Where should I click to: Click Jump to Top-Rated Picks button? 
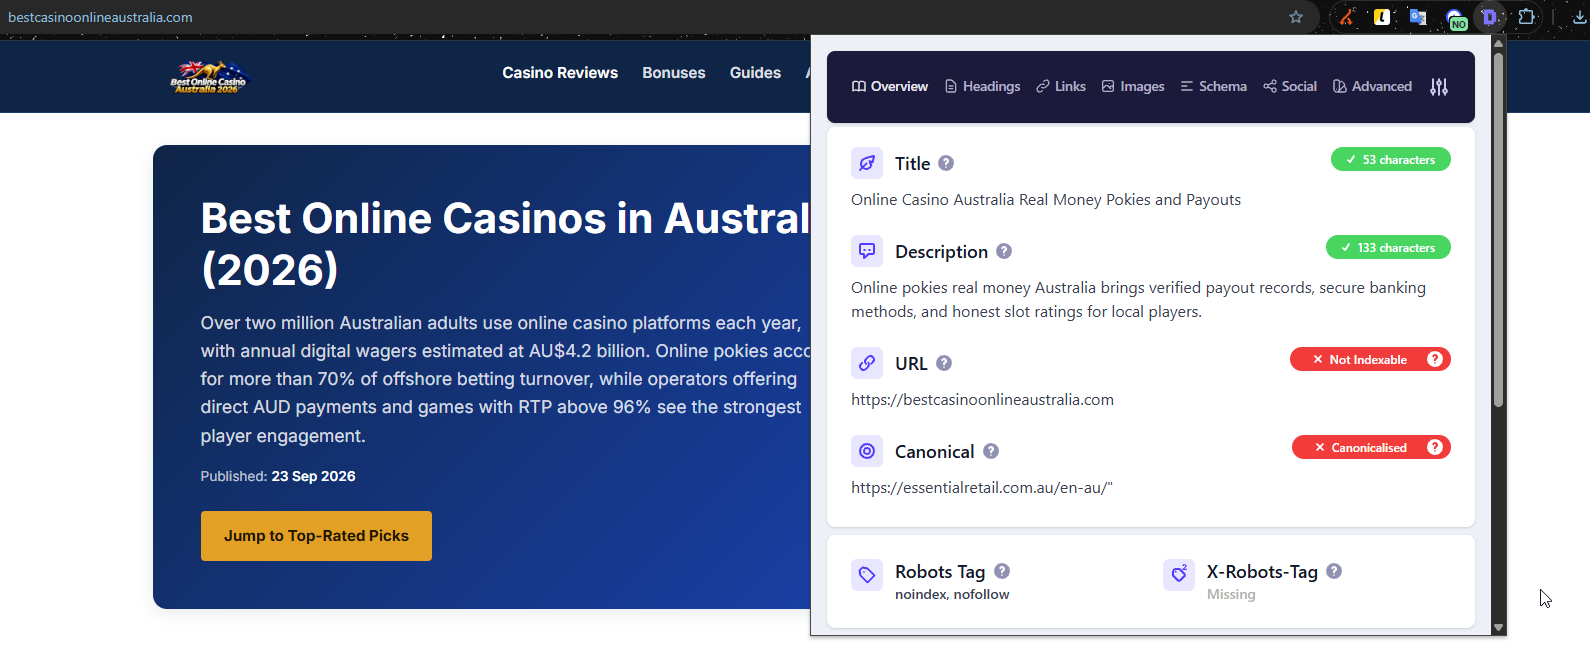click(x=316, y=536)
